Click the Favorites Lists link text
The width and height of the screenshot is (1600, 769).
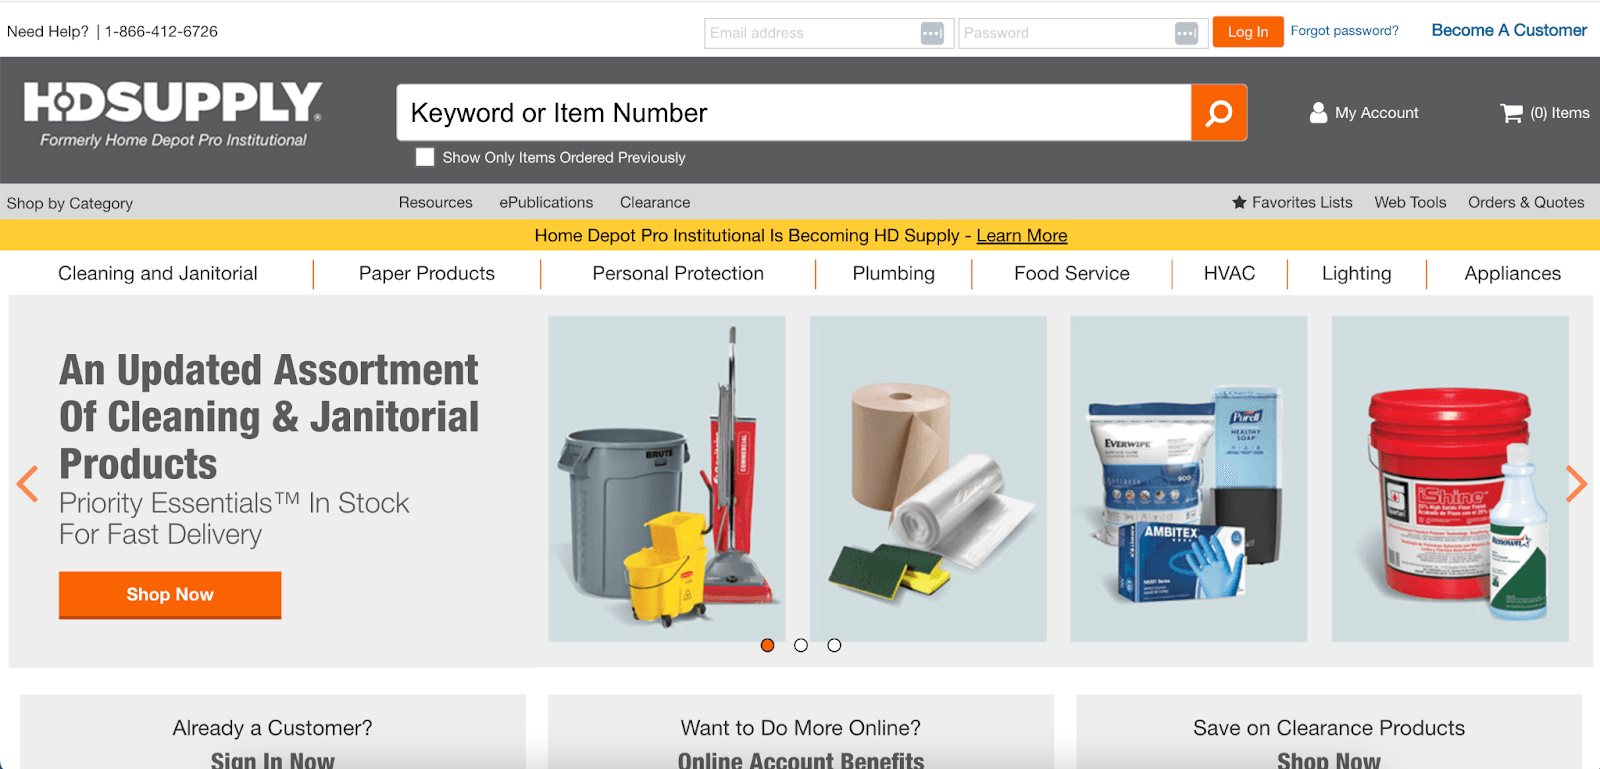coord(1302,202)
